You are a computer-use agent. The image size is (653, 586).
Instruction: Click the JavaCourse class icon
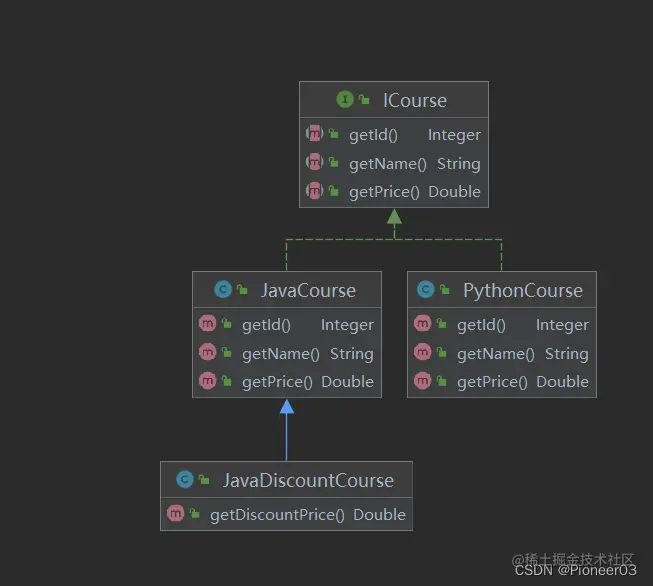(x=223, y=289)
